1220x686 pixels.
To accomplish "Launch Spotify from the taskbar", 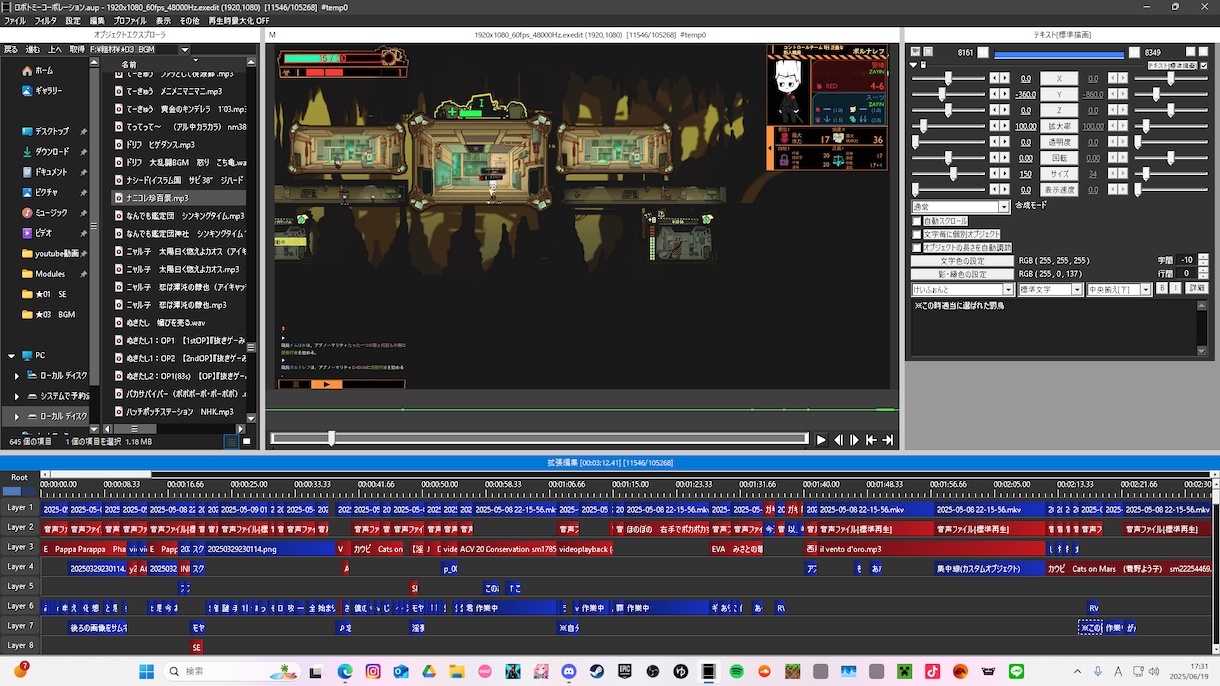I will [x=737, y=671].
